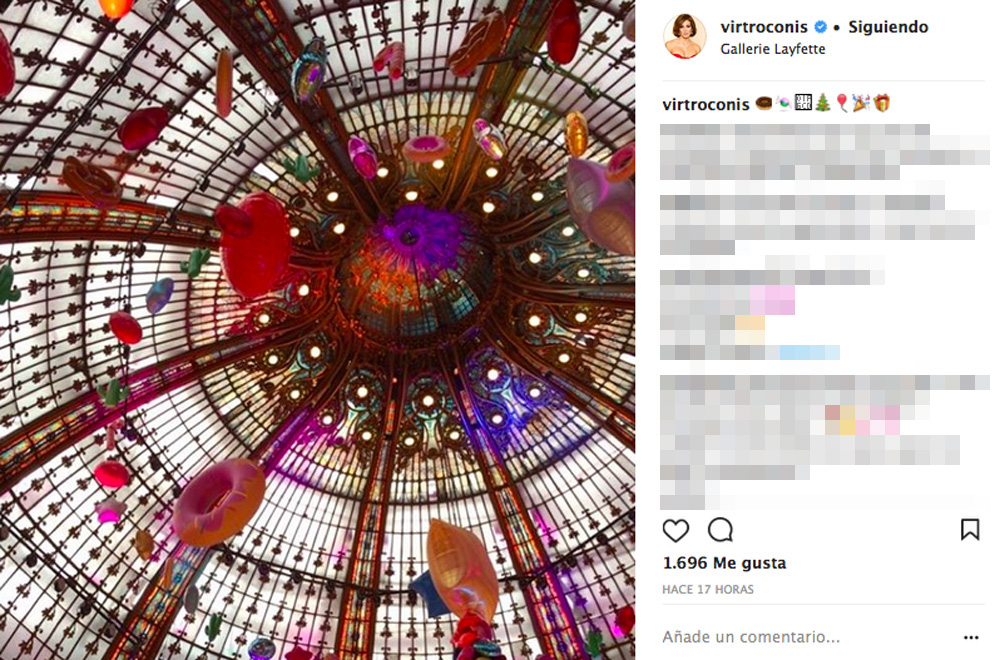Image resolution: width=1000 pixels, height=660 pixels.
Task: Like the post with the heart icon
Action: (x=675, y=530)
